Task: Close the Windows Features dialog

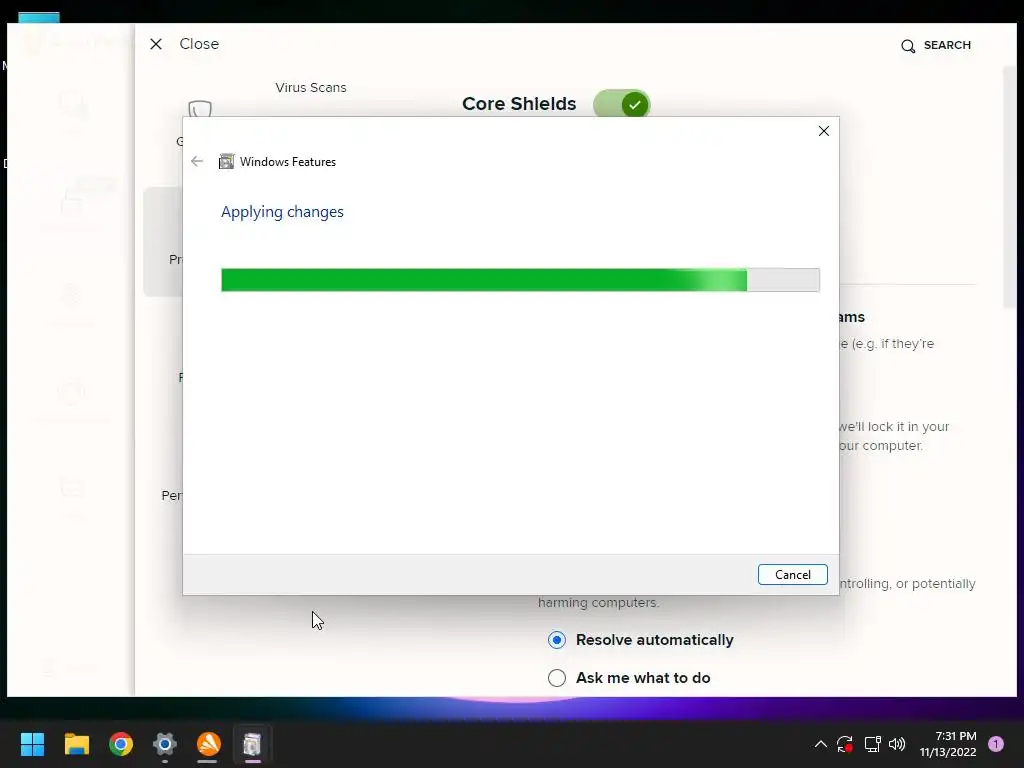Action: click(x=824, y=131)
